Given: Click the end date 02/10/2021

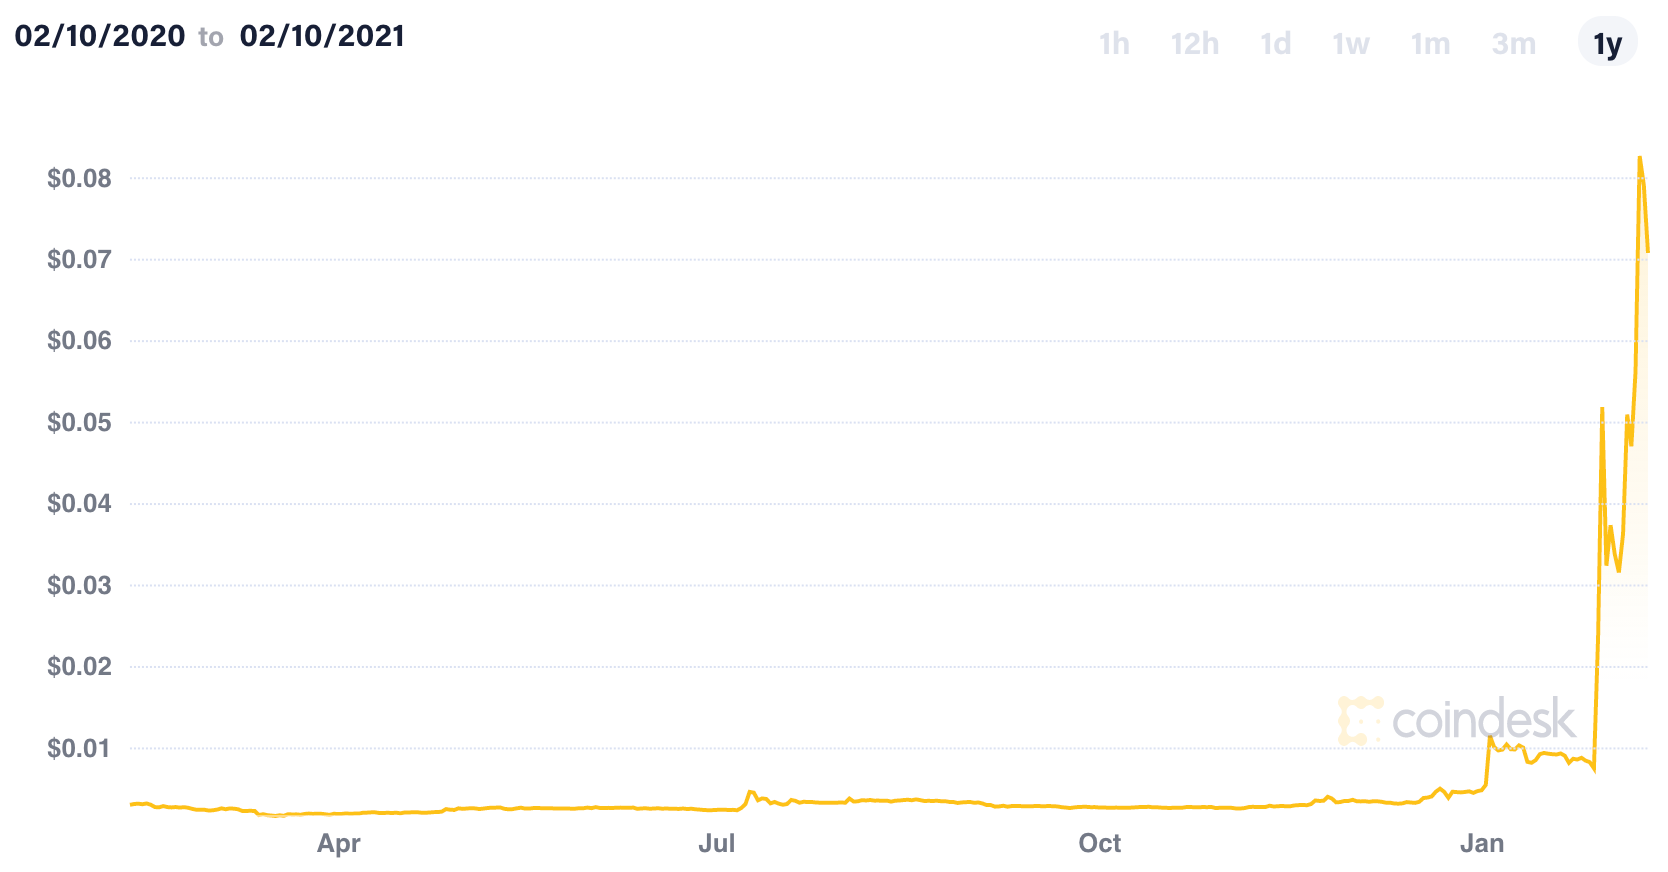Looking at the screenshot, I should pyautogui.click(x=322, y=36).
